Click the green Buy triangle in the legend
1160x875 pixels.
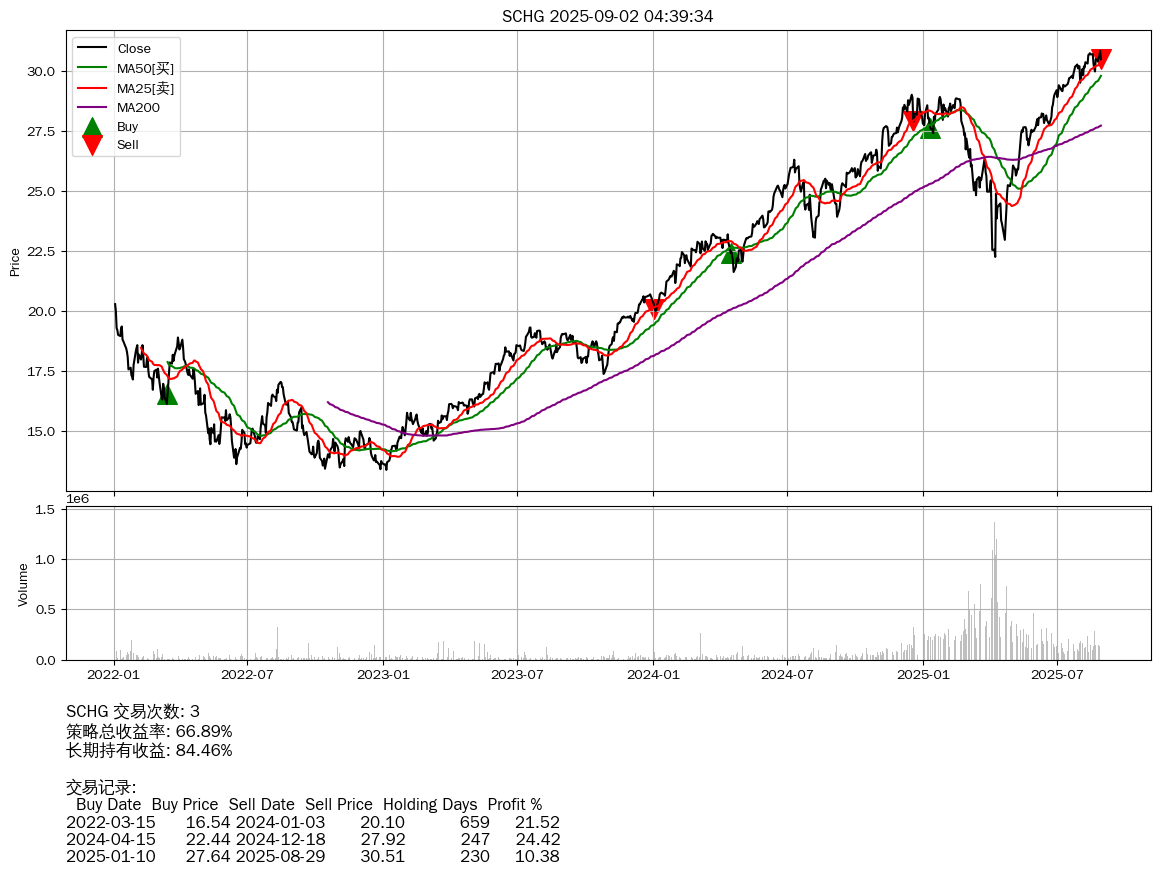(92, 127)
